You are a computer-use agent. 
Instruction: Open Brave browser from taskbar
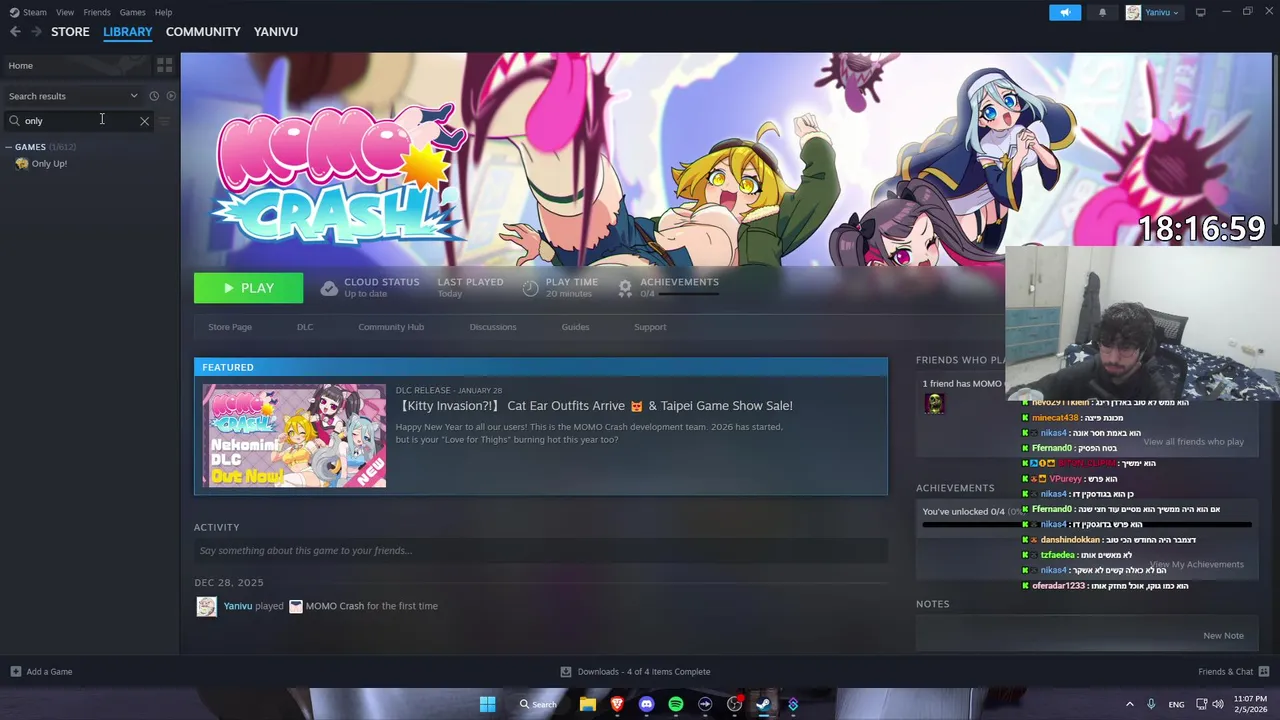(x=617, y=704)
